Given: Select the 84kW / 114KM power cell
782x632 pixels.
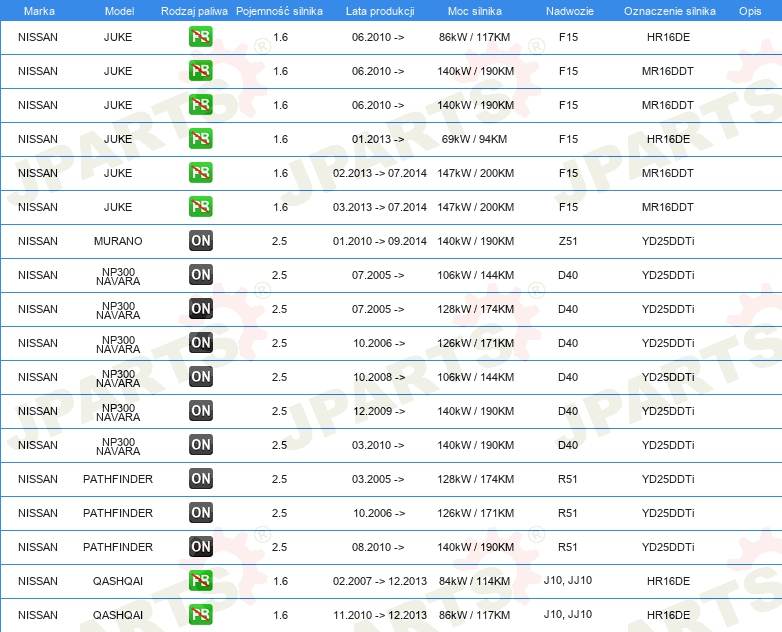Looking at the screenshot, I should pyautogui.click(x=474, y=581).
